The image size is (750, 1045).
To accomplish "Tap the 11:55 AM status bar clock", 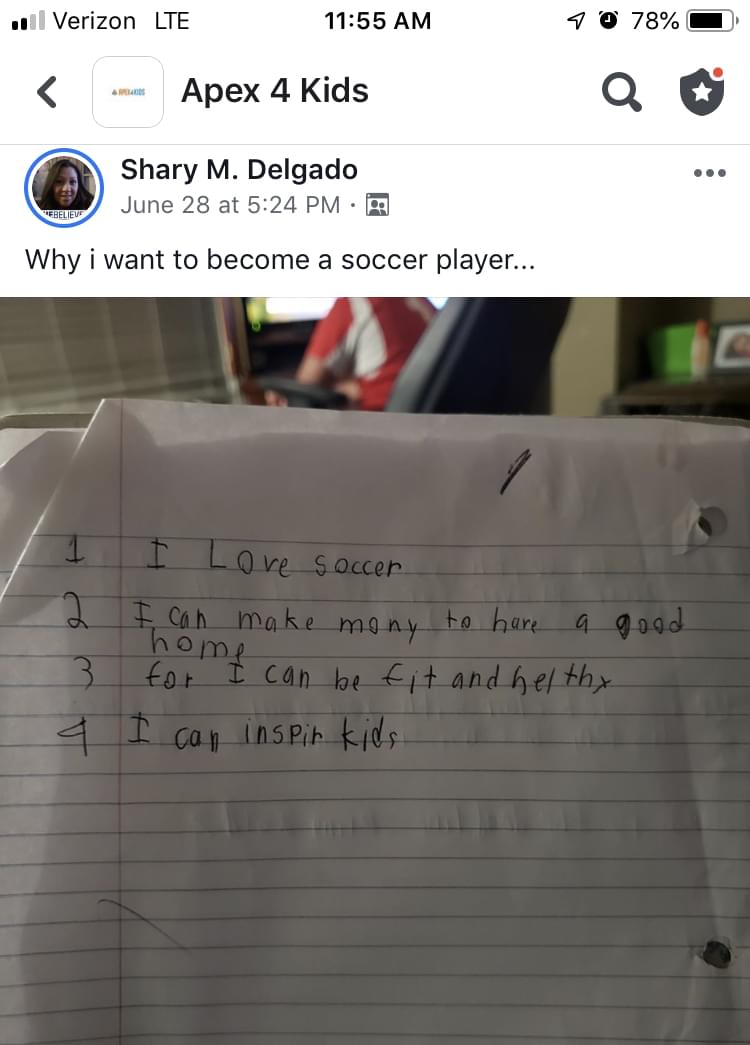I will [x=377, y=21].
